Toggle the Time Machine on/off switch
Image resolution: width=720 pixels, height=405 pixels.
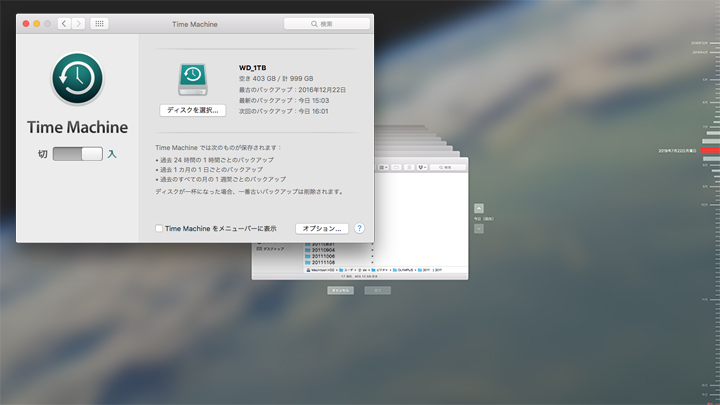[x=78, y=154]
